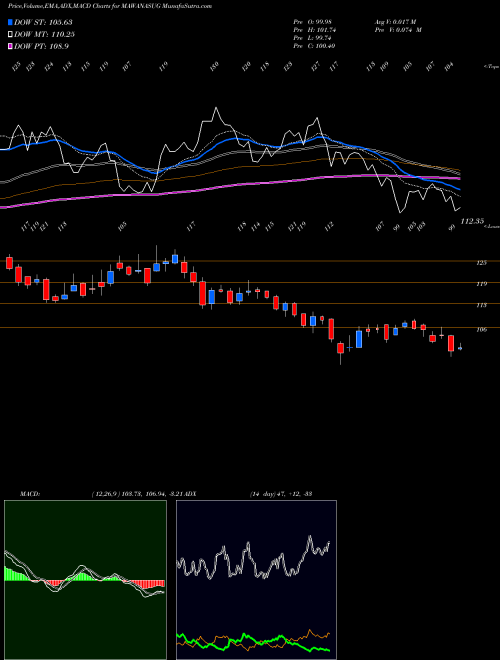Viewport: 500px width, 660px height.
Task: Select the 'DOW PT: 108.9' legend label
Action: coord(41,46)
